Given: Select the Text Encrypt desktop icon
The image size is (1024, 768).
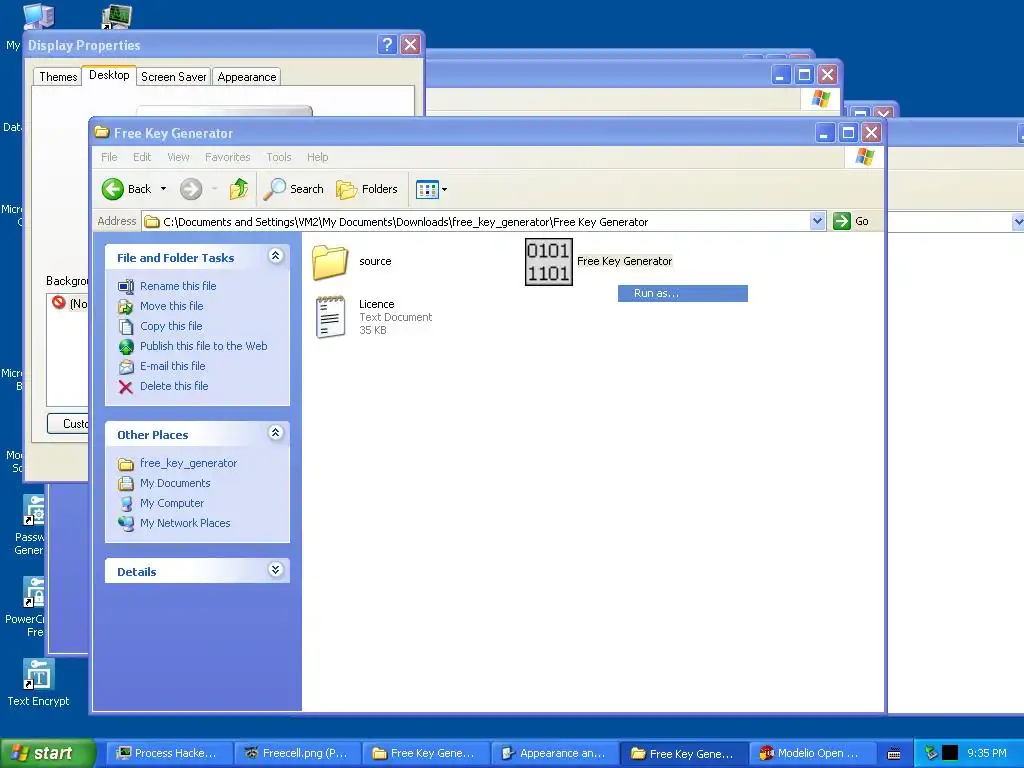Looking at the screenshot, I should (39, 674).
